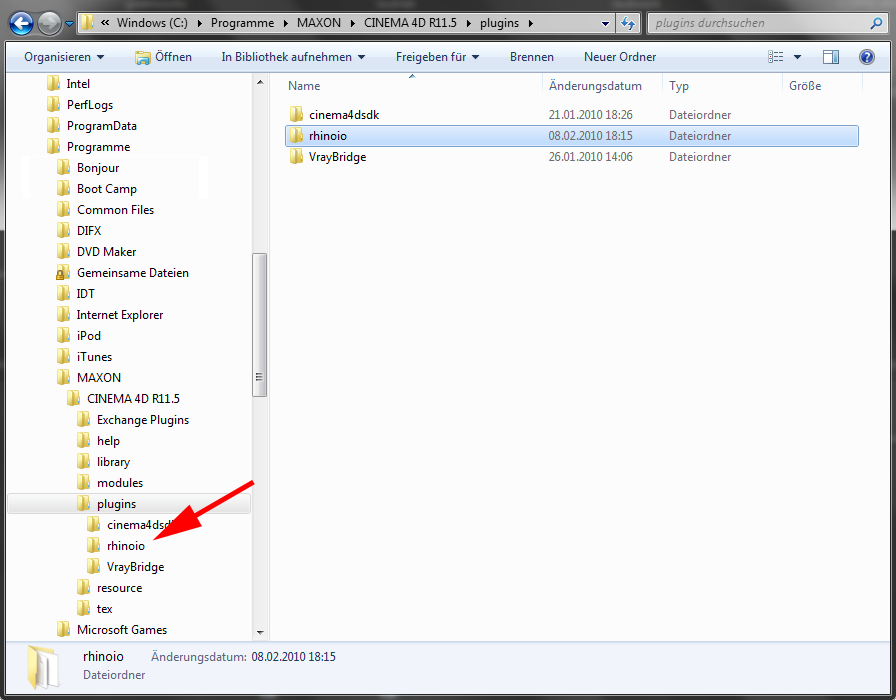
Task: Open the Organisieren menu
Action: point(64,57)
